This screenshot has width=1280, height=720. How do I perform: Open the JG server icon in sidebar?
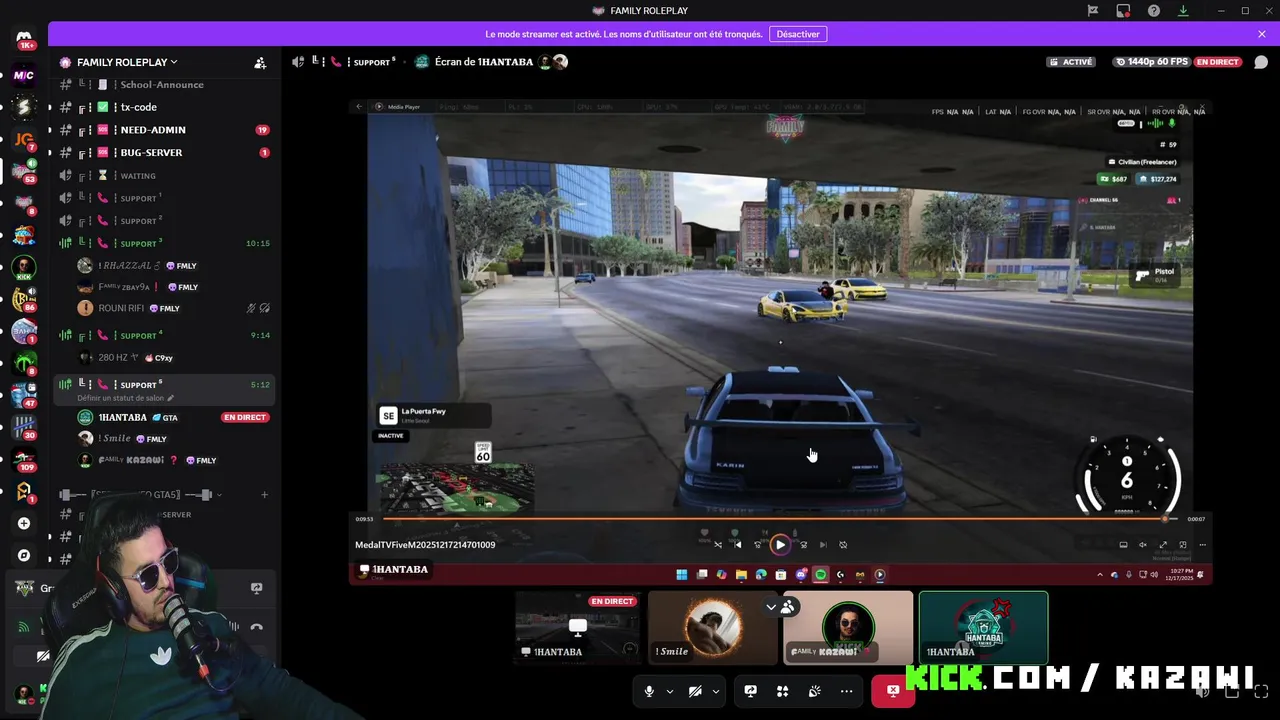click(x=24, y=140)
